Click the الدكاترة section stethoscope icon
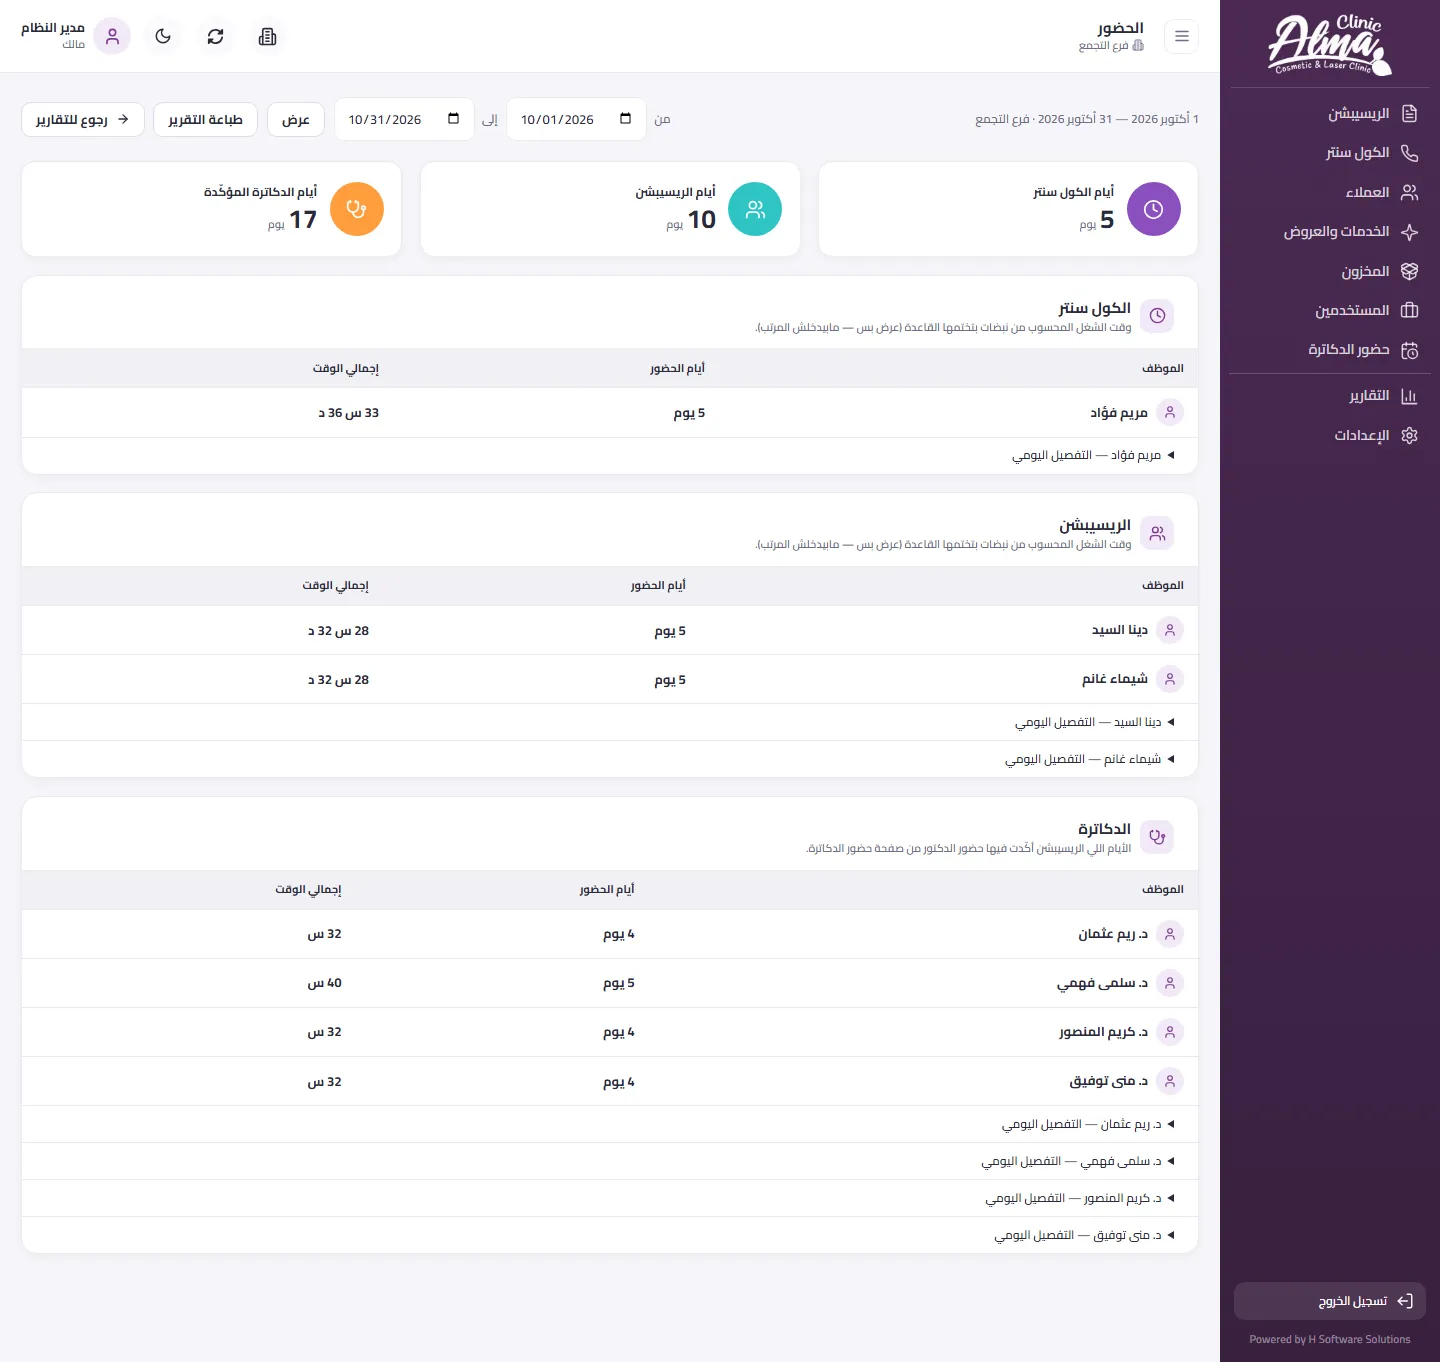Screen dimensions: 1440x1362 pos(1157,837)
